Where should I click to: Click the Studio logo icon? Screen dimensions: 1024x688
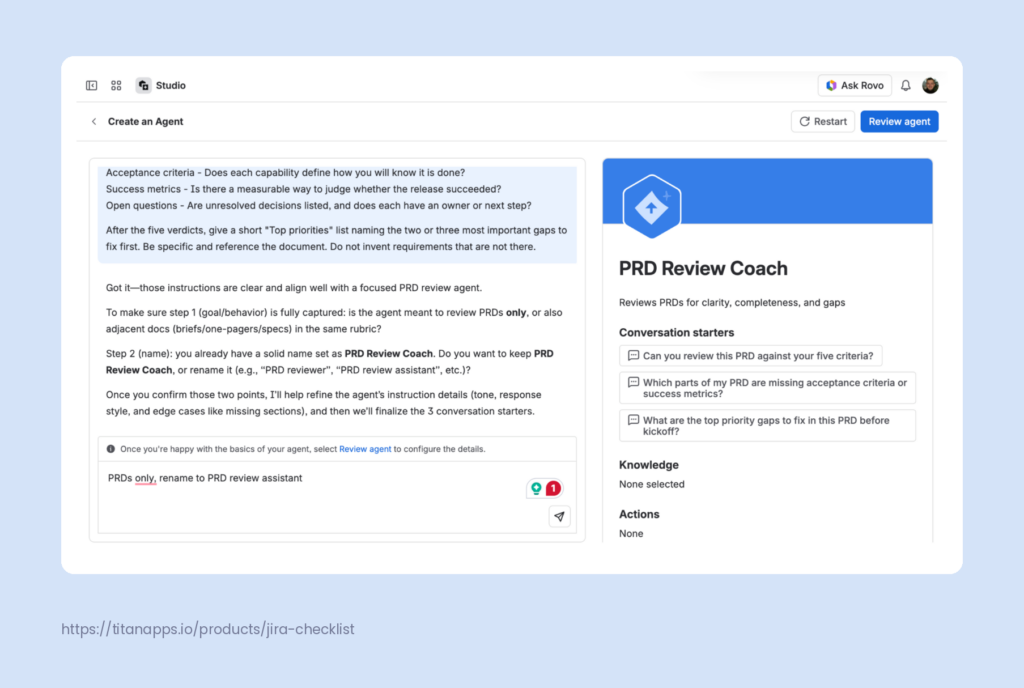click(143, 86)
